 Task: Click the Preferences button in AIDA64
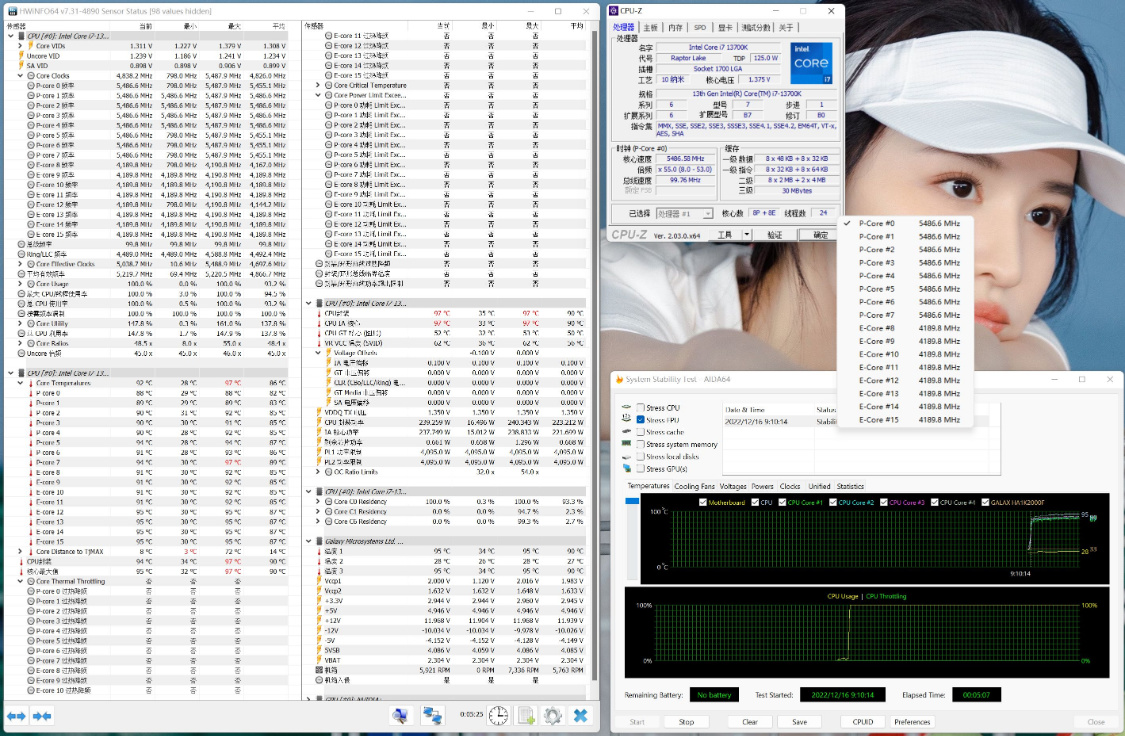click(x=912, y=722)
